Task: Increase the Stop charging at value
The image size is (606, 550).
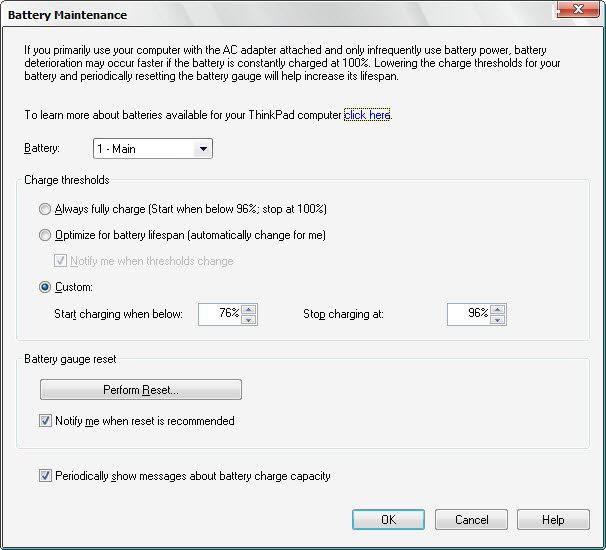Action: coord(497,310)
